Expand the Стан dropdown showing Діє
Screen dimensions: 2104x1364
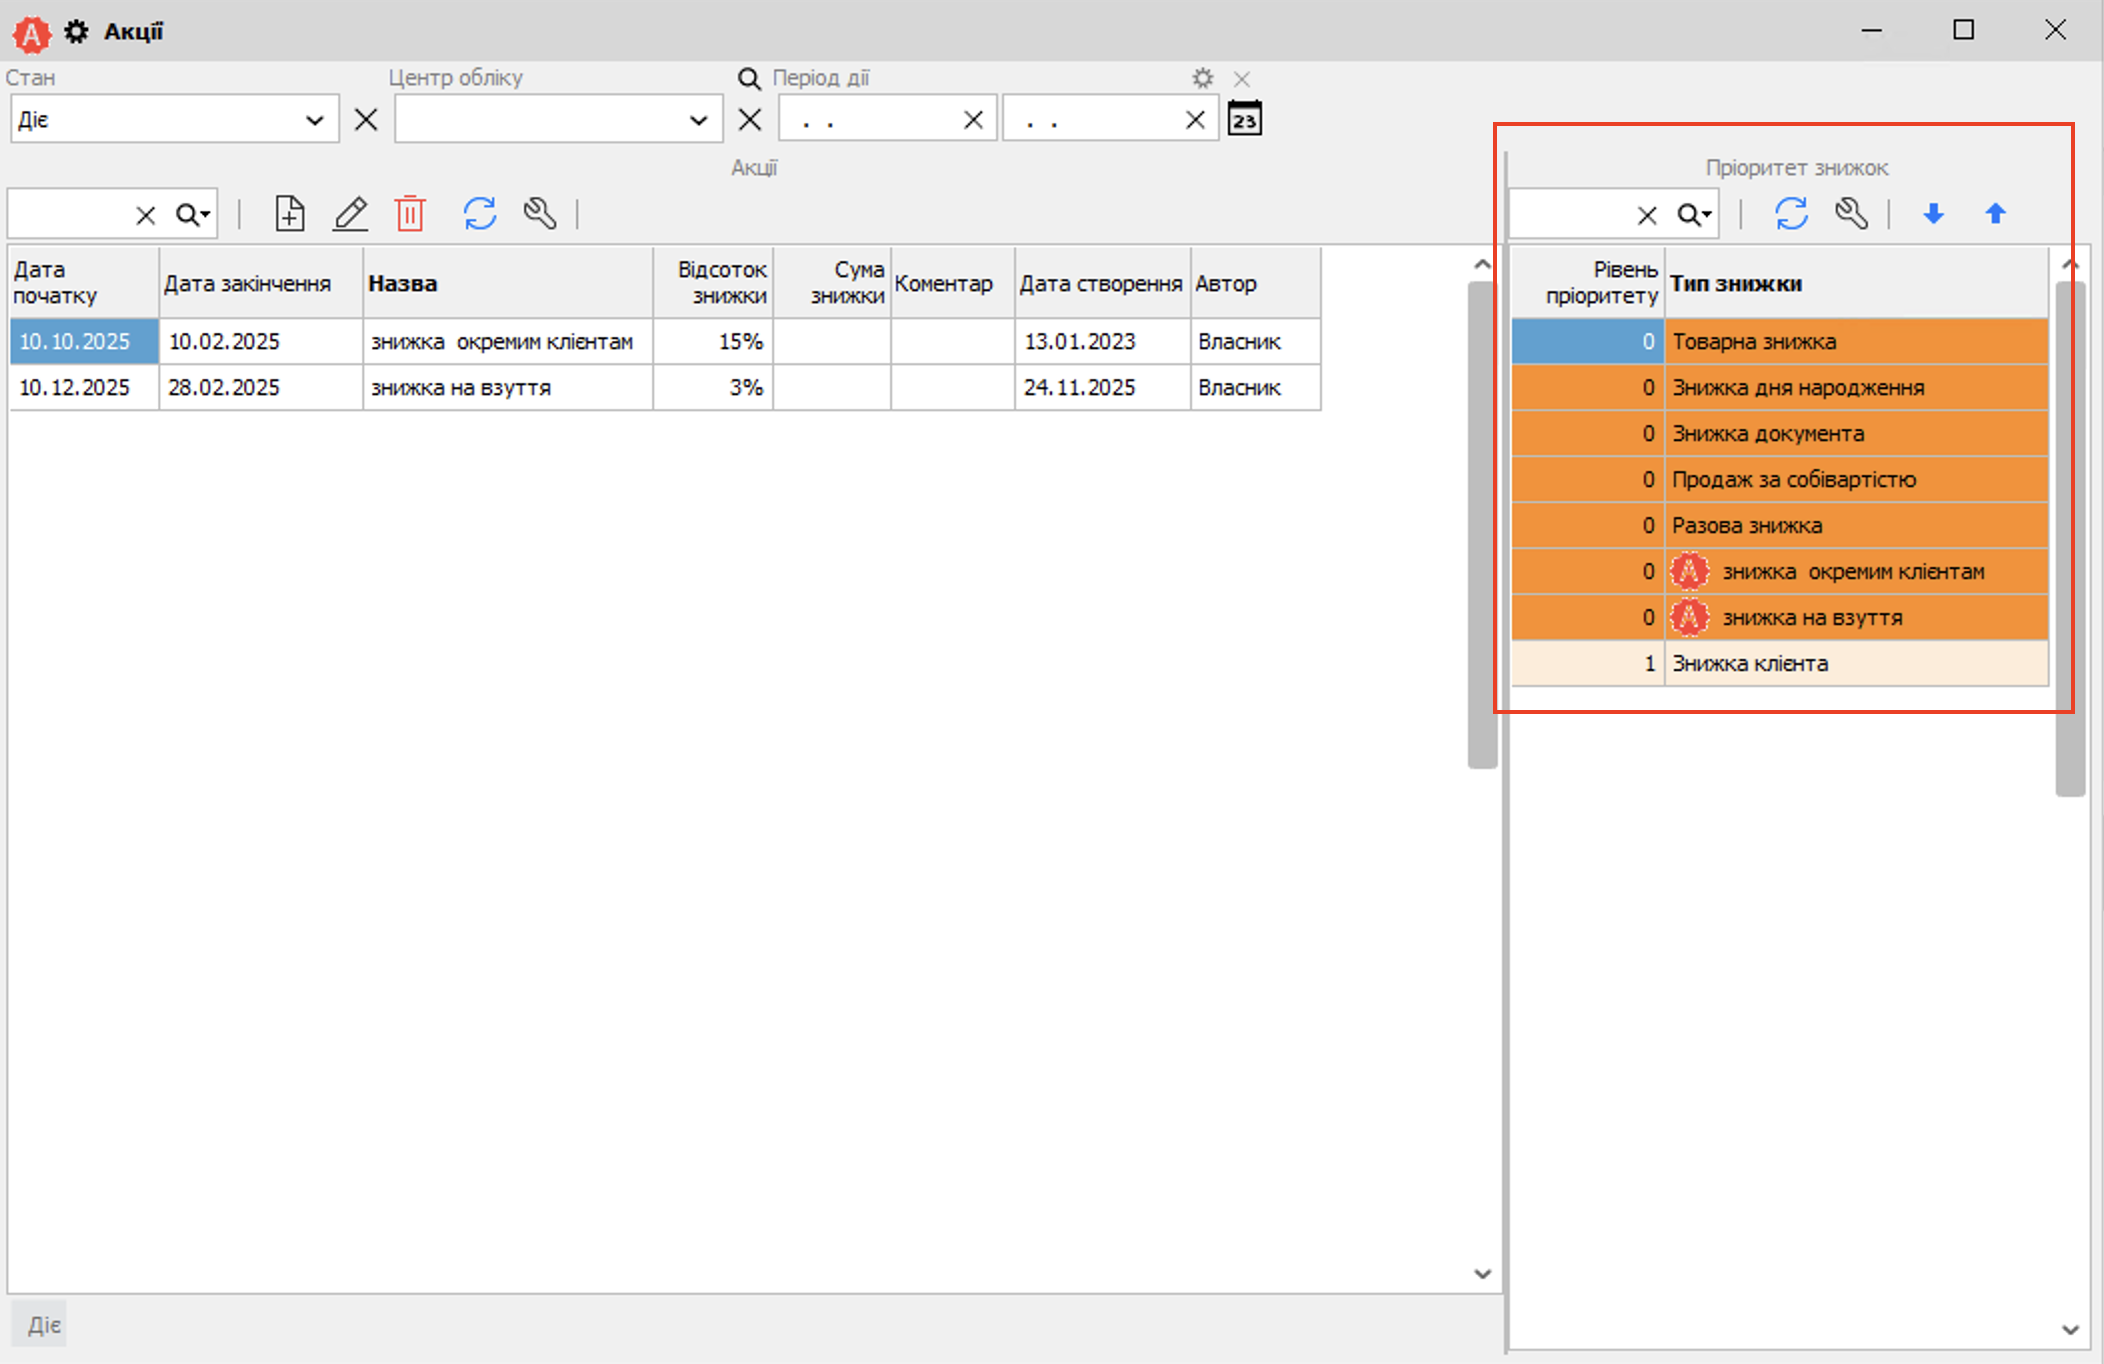point(314,120)
